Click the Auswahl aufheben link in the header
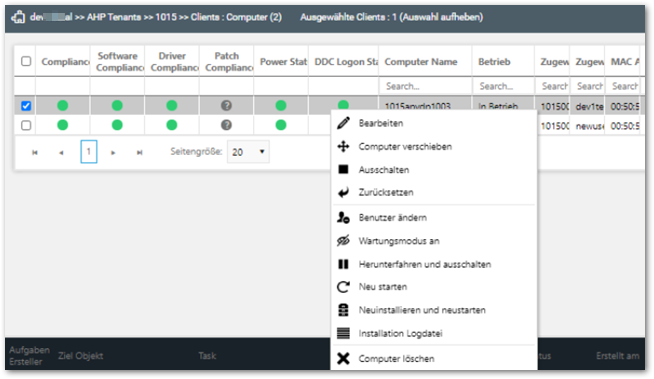The width and height of the screenshot is (654, 379). [441, 17]
